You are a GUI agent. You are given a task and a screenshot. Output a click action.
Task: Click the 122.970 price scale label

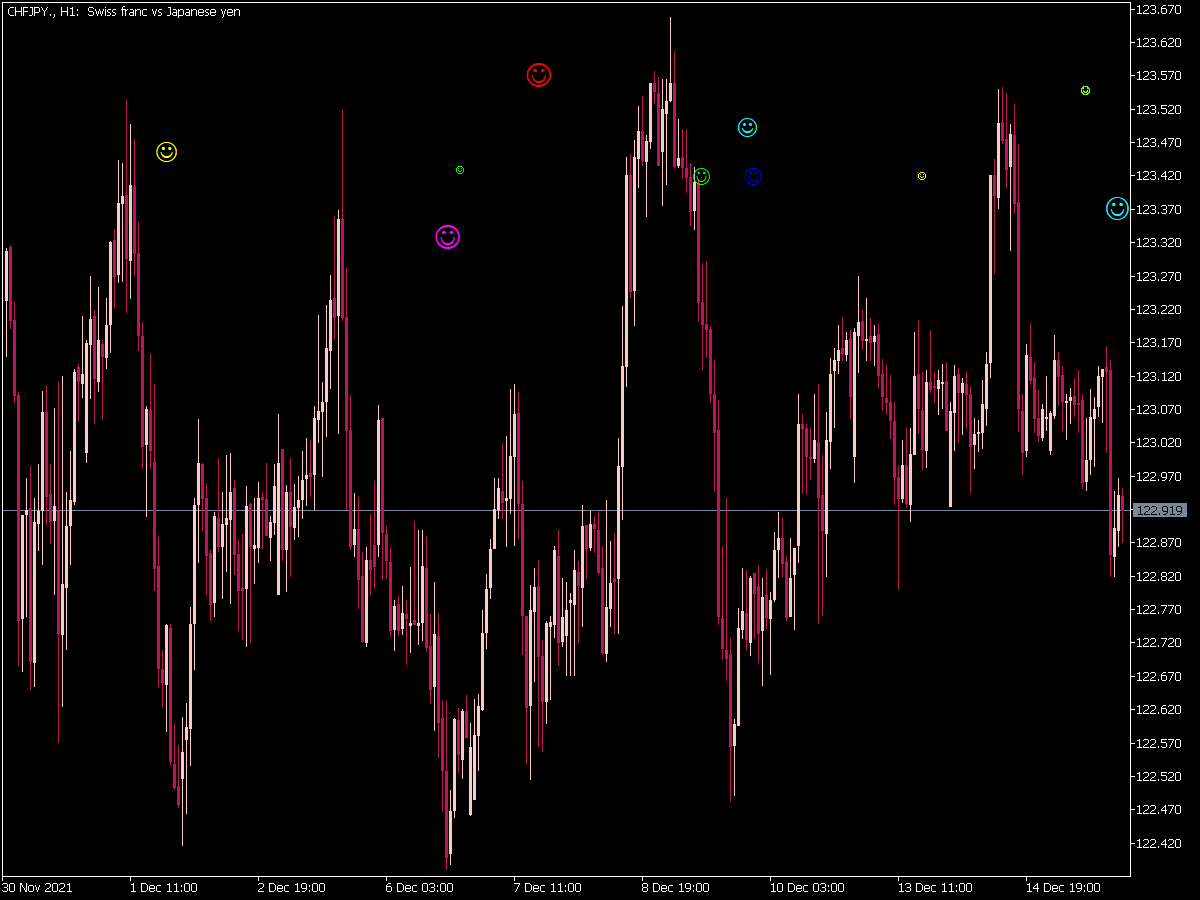(1160, 476)
